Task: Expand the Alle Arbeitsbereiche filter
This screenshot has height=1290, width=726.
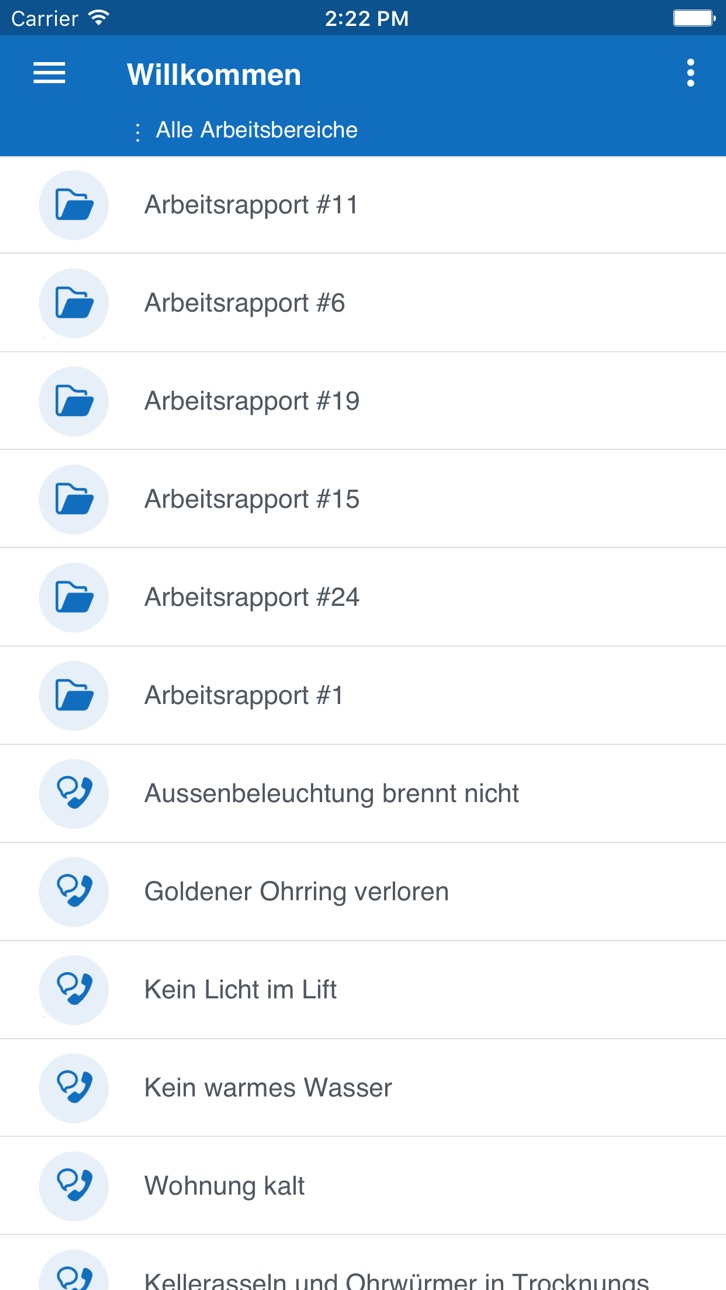Action: (246, 130)
